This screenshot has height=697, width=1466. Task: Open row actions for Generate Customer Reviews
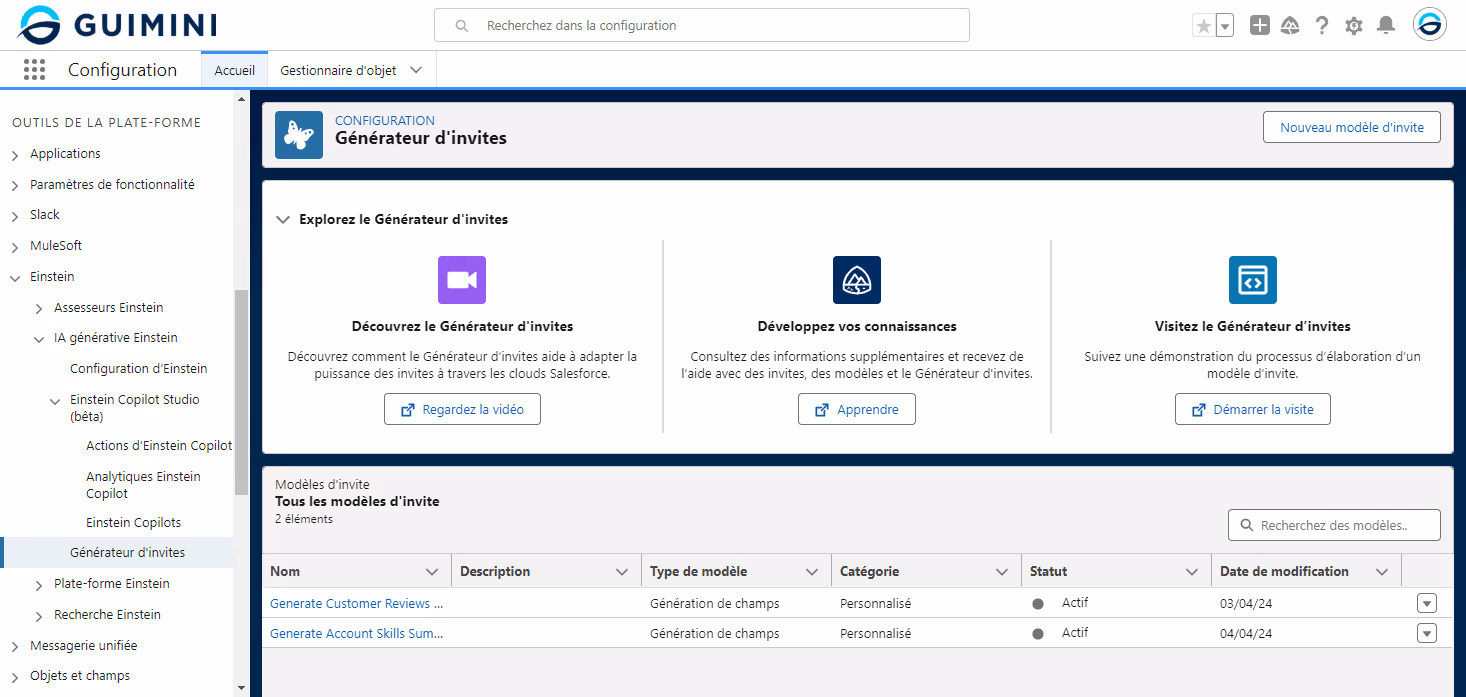click(x=1427, y=603)
